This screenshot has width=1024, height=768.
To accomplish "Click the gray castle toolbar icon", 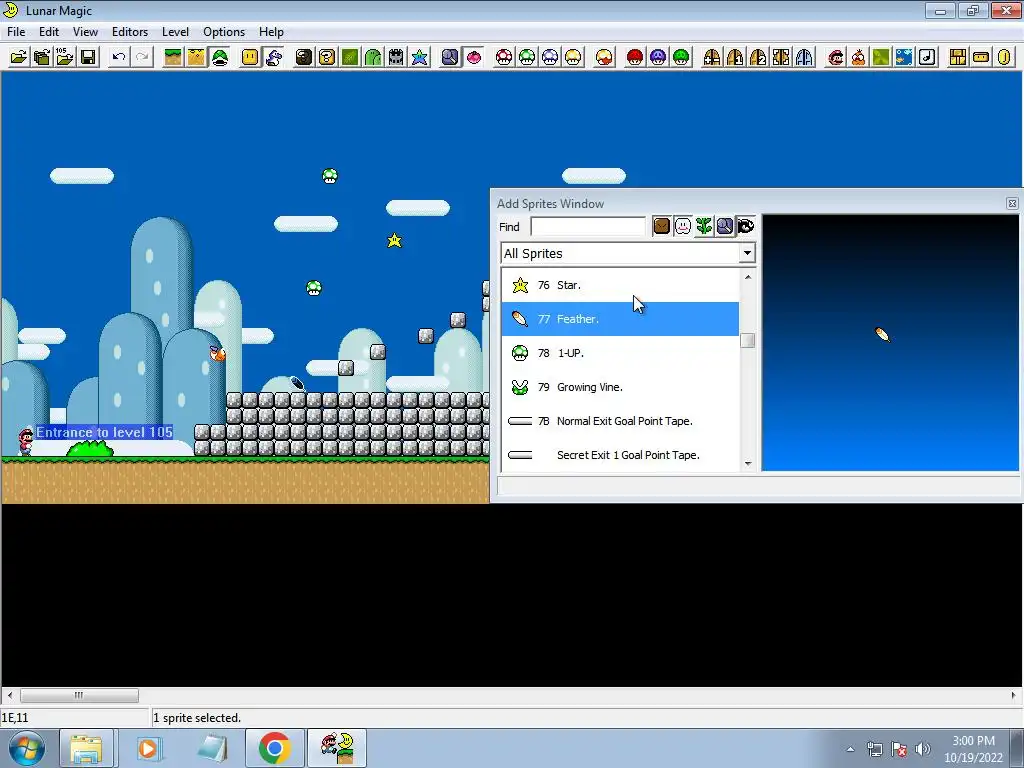I will tap(396, 57).
